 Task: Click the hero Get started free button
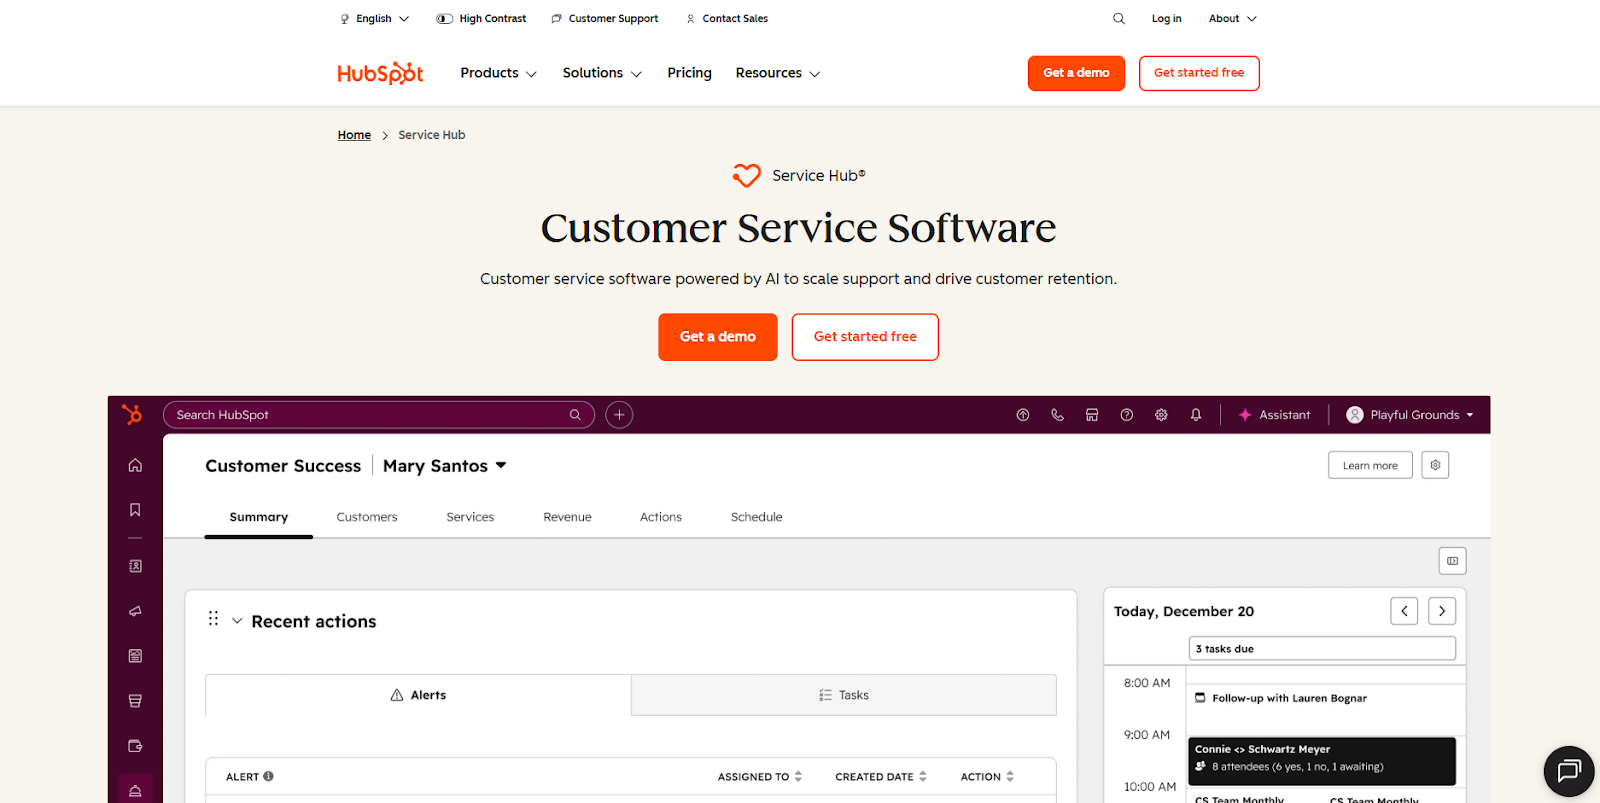865,337
